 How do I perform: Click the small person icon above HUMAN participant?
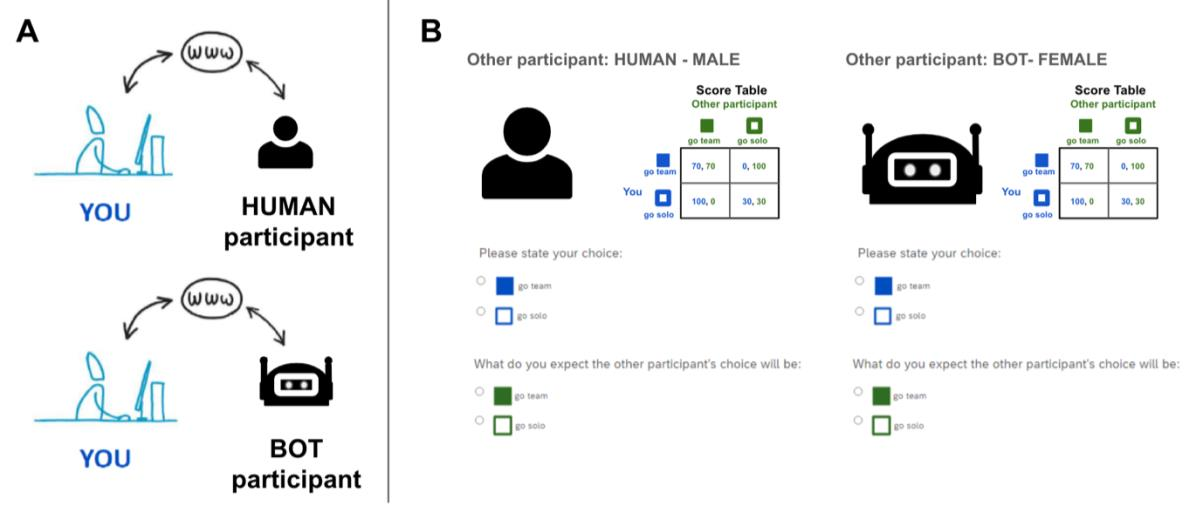[285, 142]
